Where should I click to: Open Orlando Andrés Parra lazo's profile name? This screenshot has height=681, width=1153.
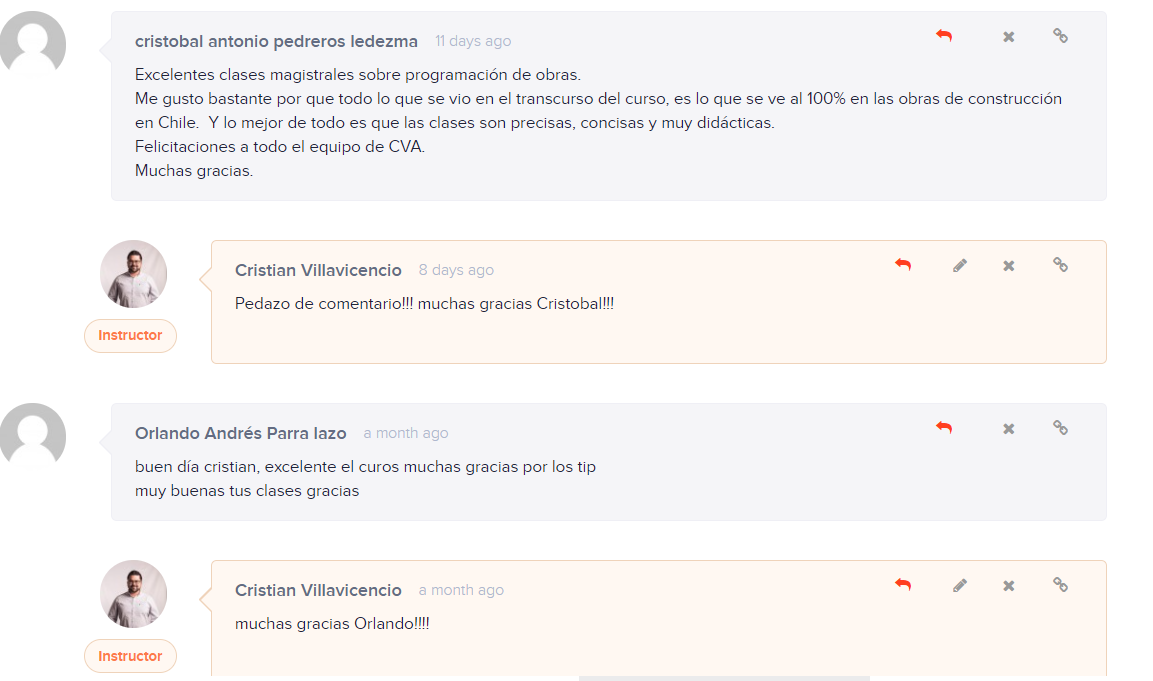click(x=240, y=434)
